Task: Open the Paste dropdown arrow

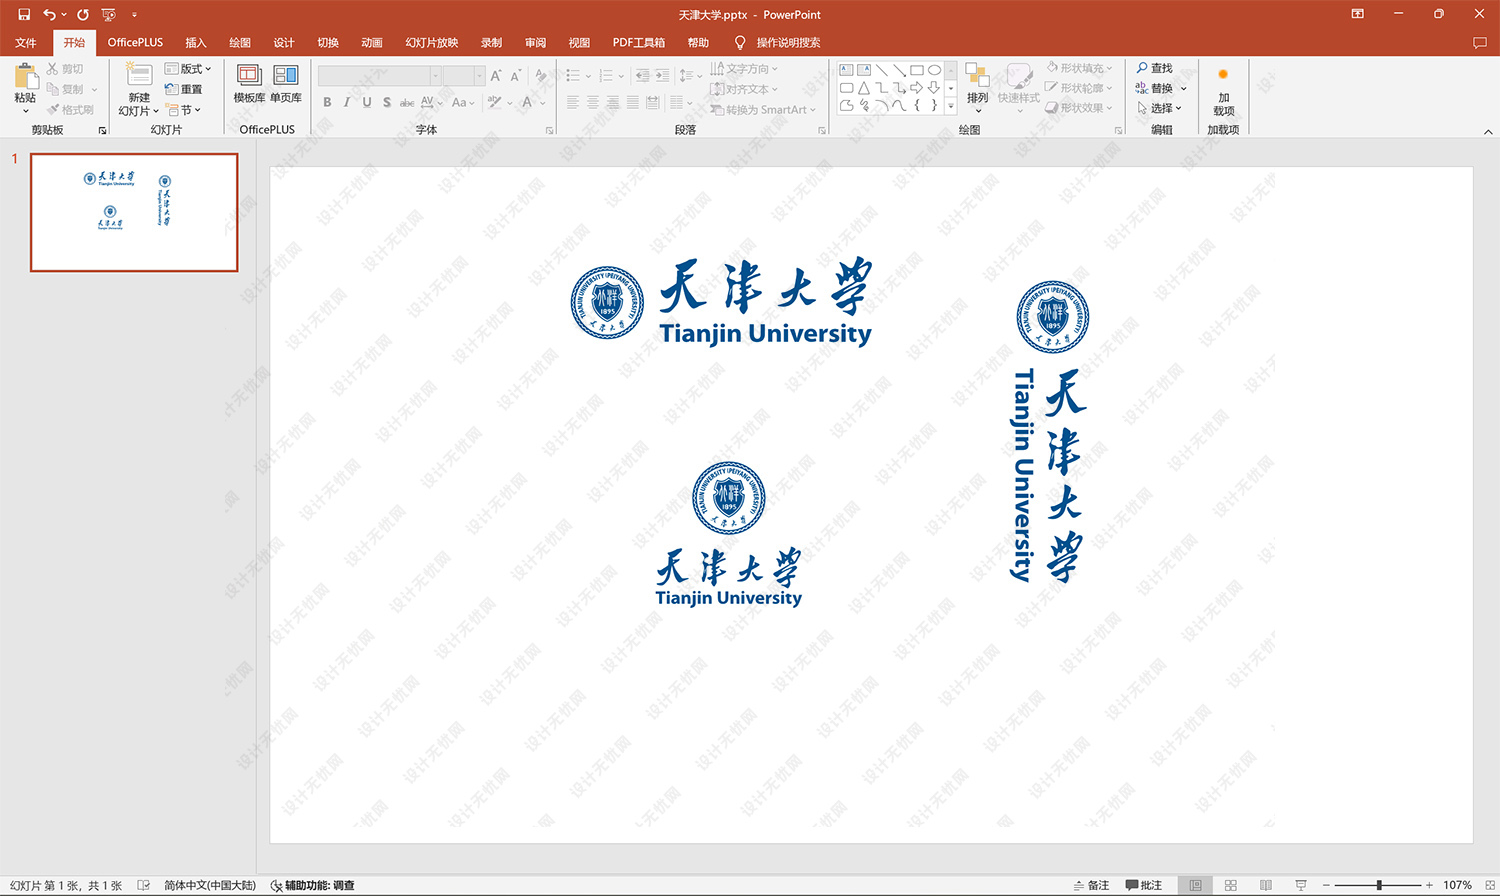Action: tap(25, 111)
